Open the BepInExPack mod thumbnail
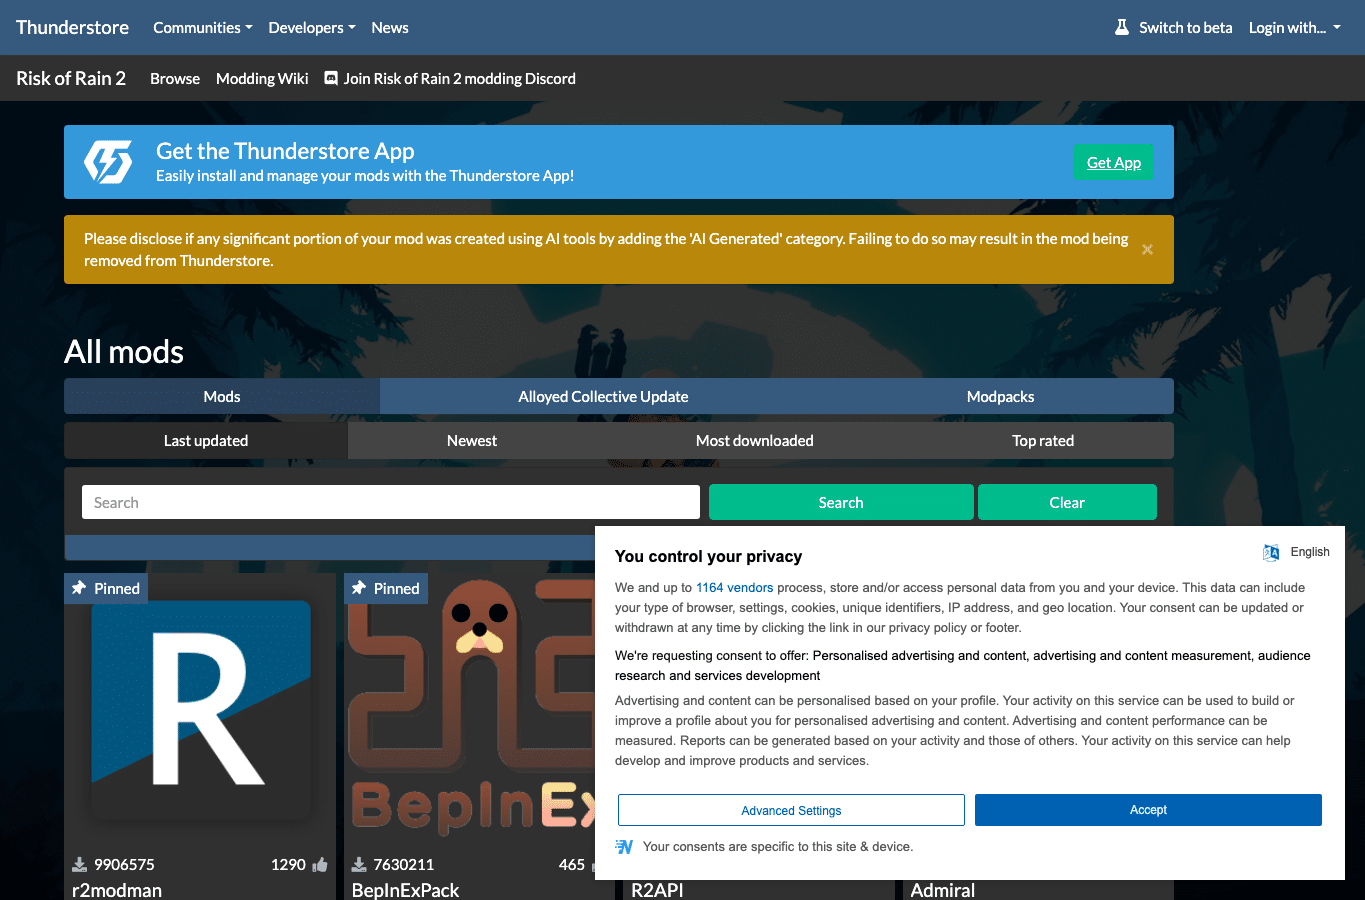 (470, 710)
